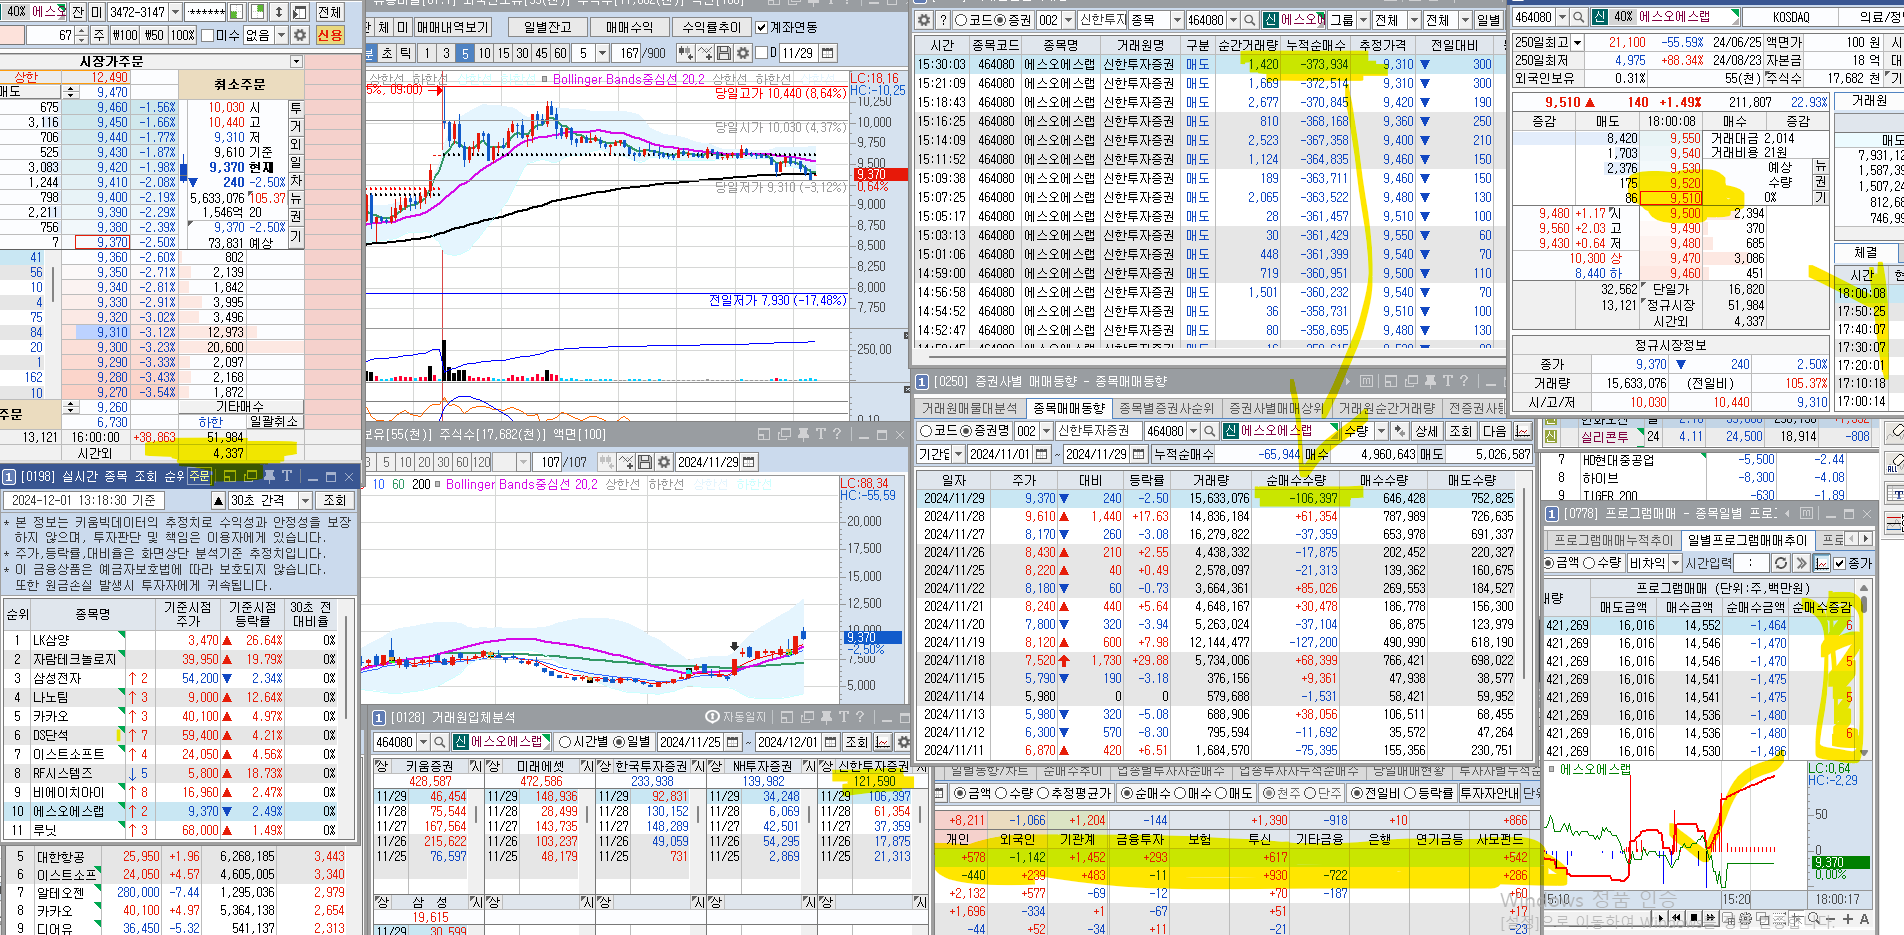Click candle count field showing 167
1904x935 pixels.
click(x=625, y=53)
